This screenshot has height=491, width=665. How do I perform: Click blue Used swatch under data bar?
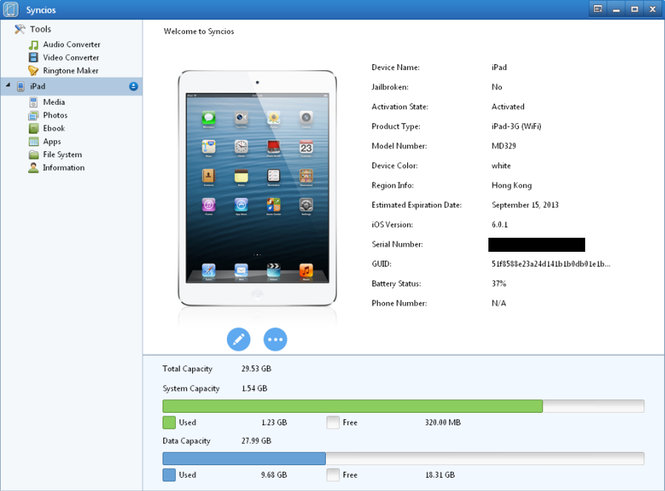(169, 475)
